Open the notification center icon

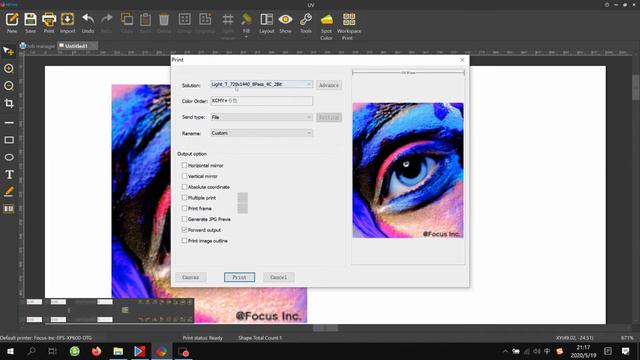click(x=625, y=351)
